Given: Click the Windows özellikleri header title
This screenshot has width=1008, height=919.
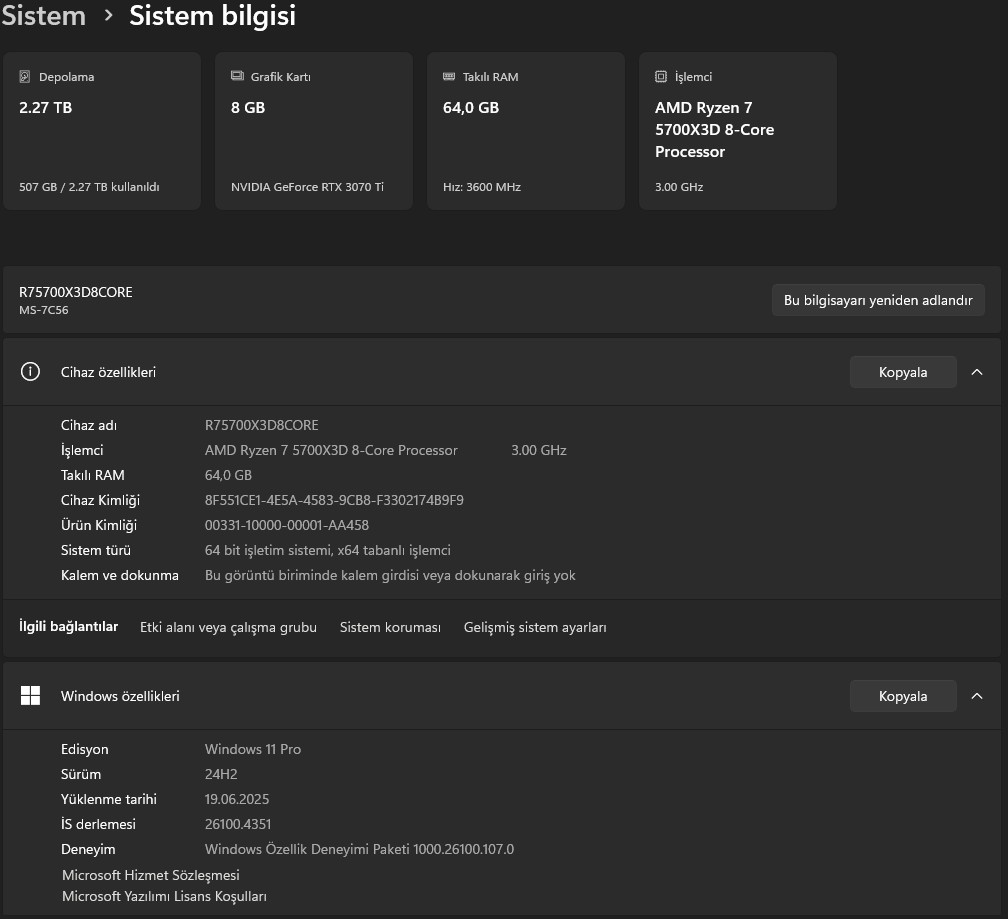Looking at the screenshot, I should [120, 696].
